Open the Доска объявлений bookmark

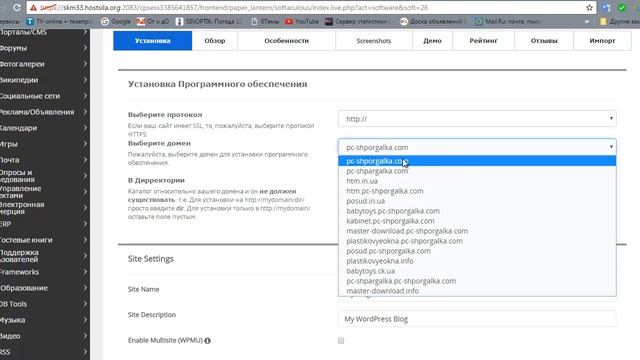pos(433,21)
